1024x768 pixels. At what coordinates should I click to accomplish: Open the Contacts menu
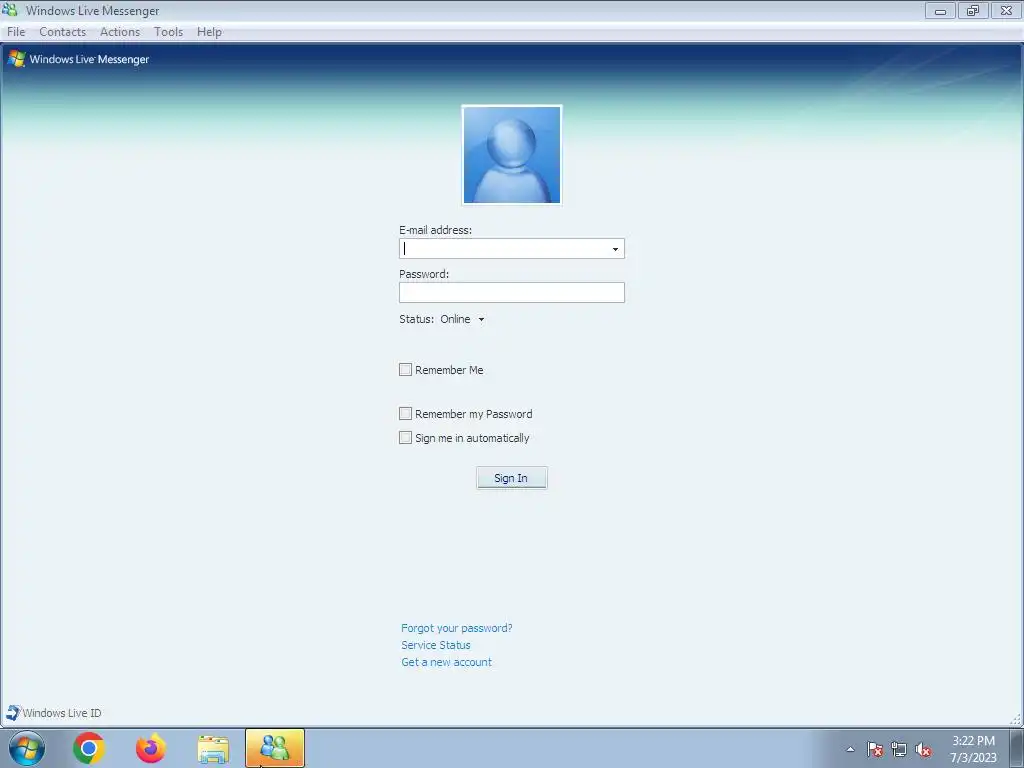coord(63,31)
